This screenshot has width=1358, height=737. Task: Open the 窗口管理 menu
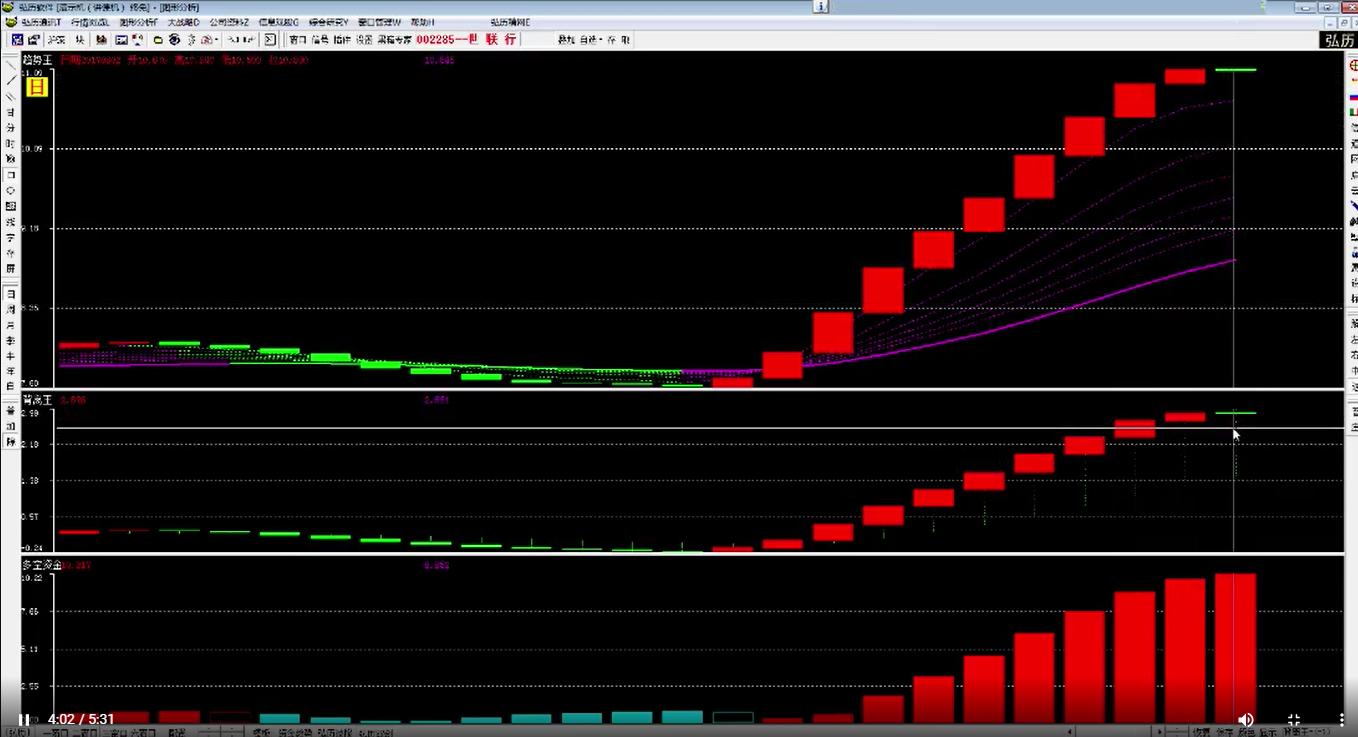pos(380,22)
